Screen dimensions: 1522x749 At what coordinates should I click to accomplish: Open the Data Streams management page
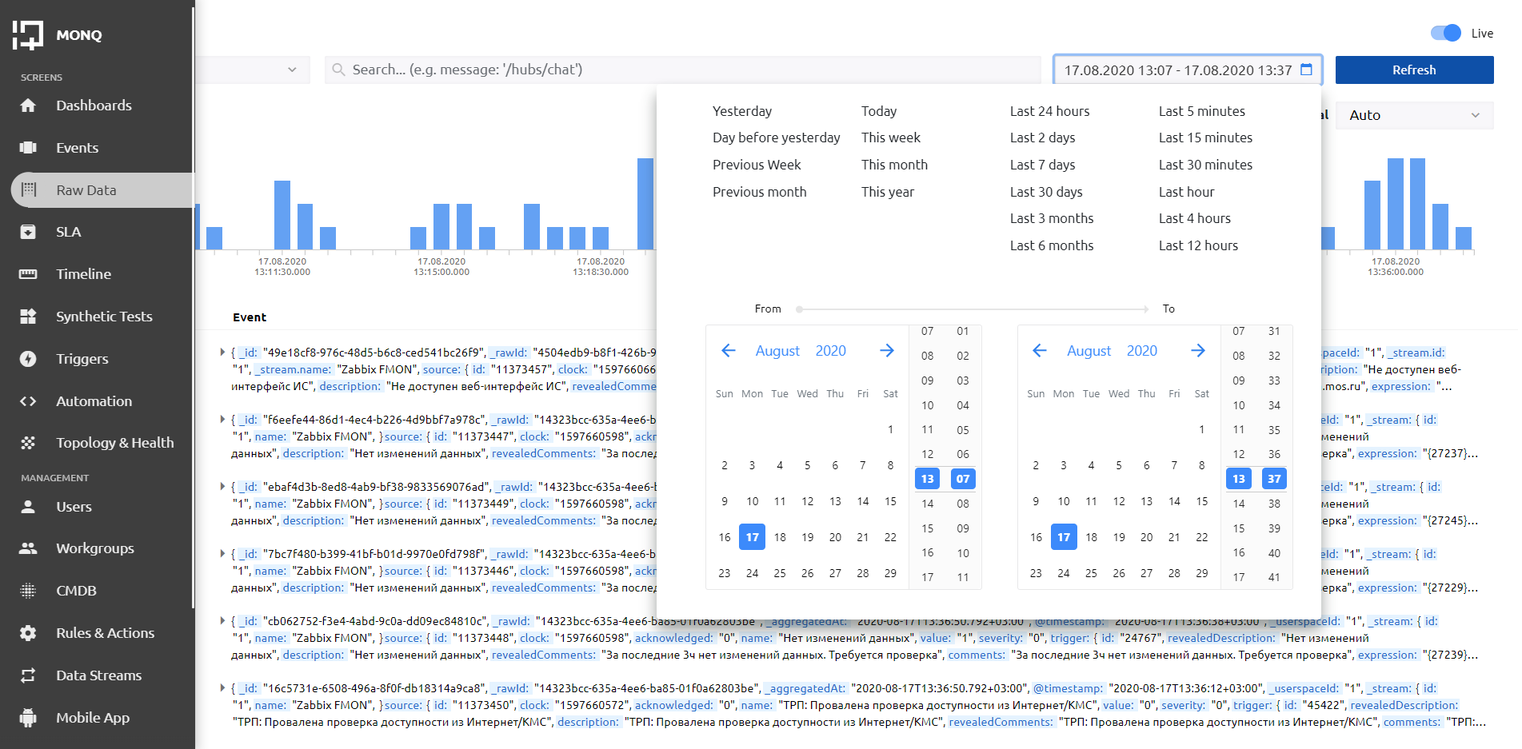point(97,675)
